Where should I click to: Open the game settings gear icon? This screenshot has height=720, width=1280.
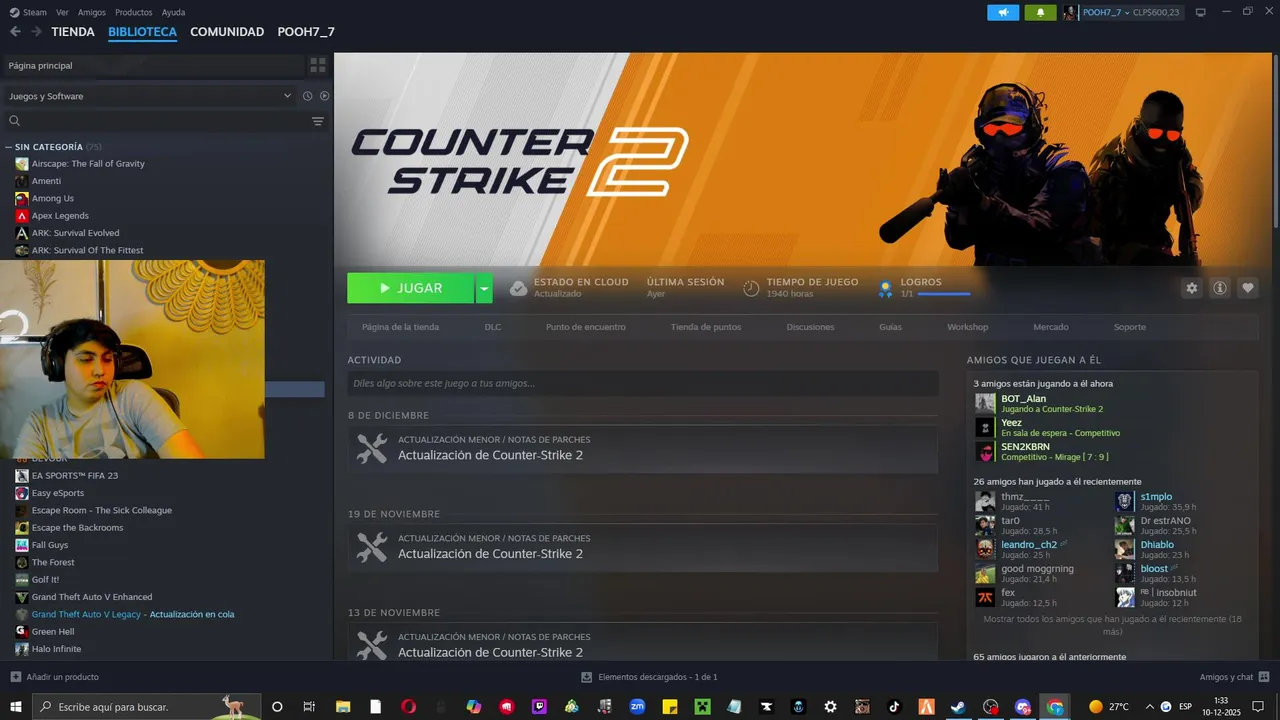pos(1191,288)
